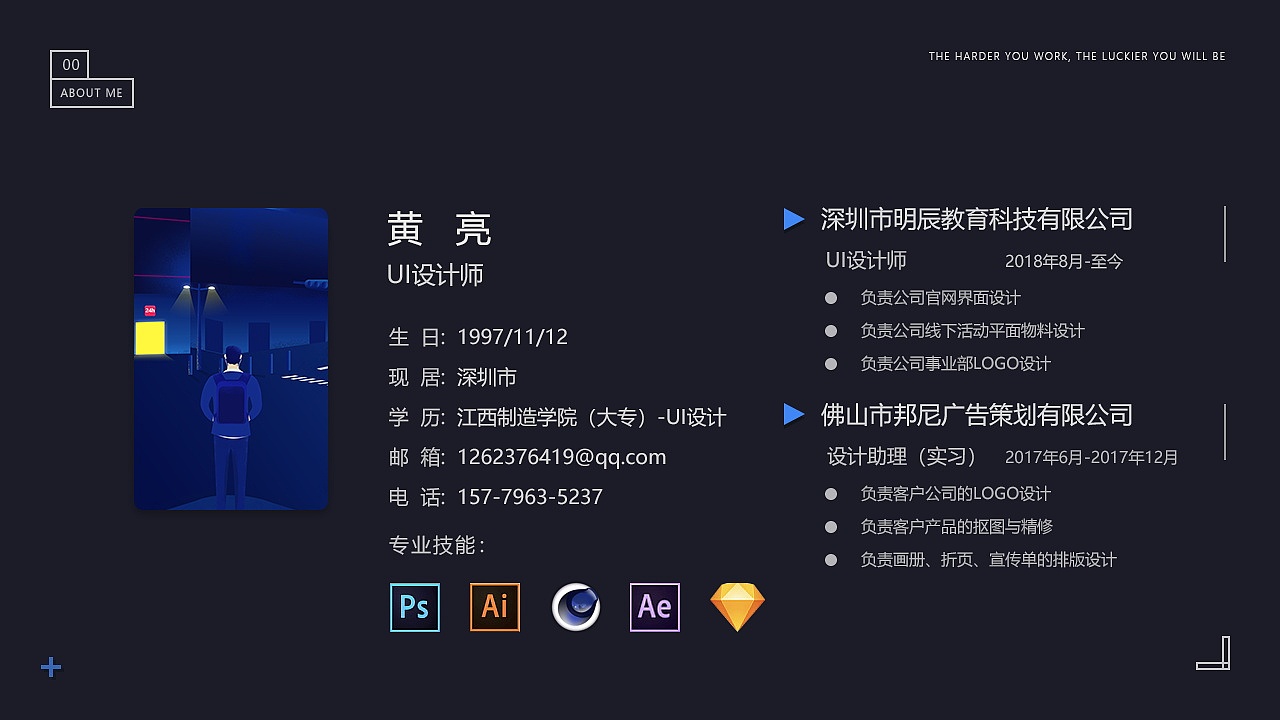Toggle the bullet beside 负责公司事业部LOGO设计
The image size is (1280, 720).
click(x=831, y=363)
